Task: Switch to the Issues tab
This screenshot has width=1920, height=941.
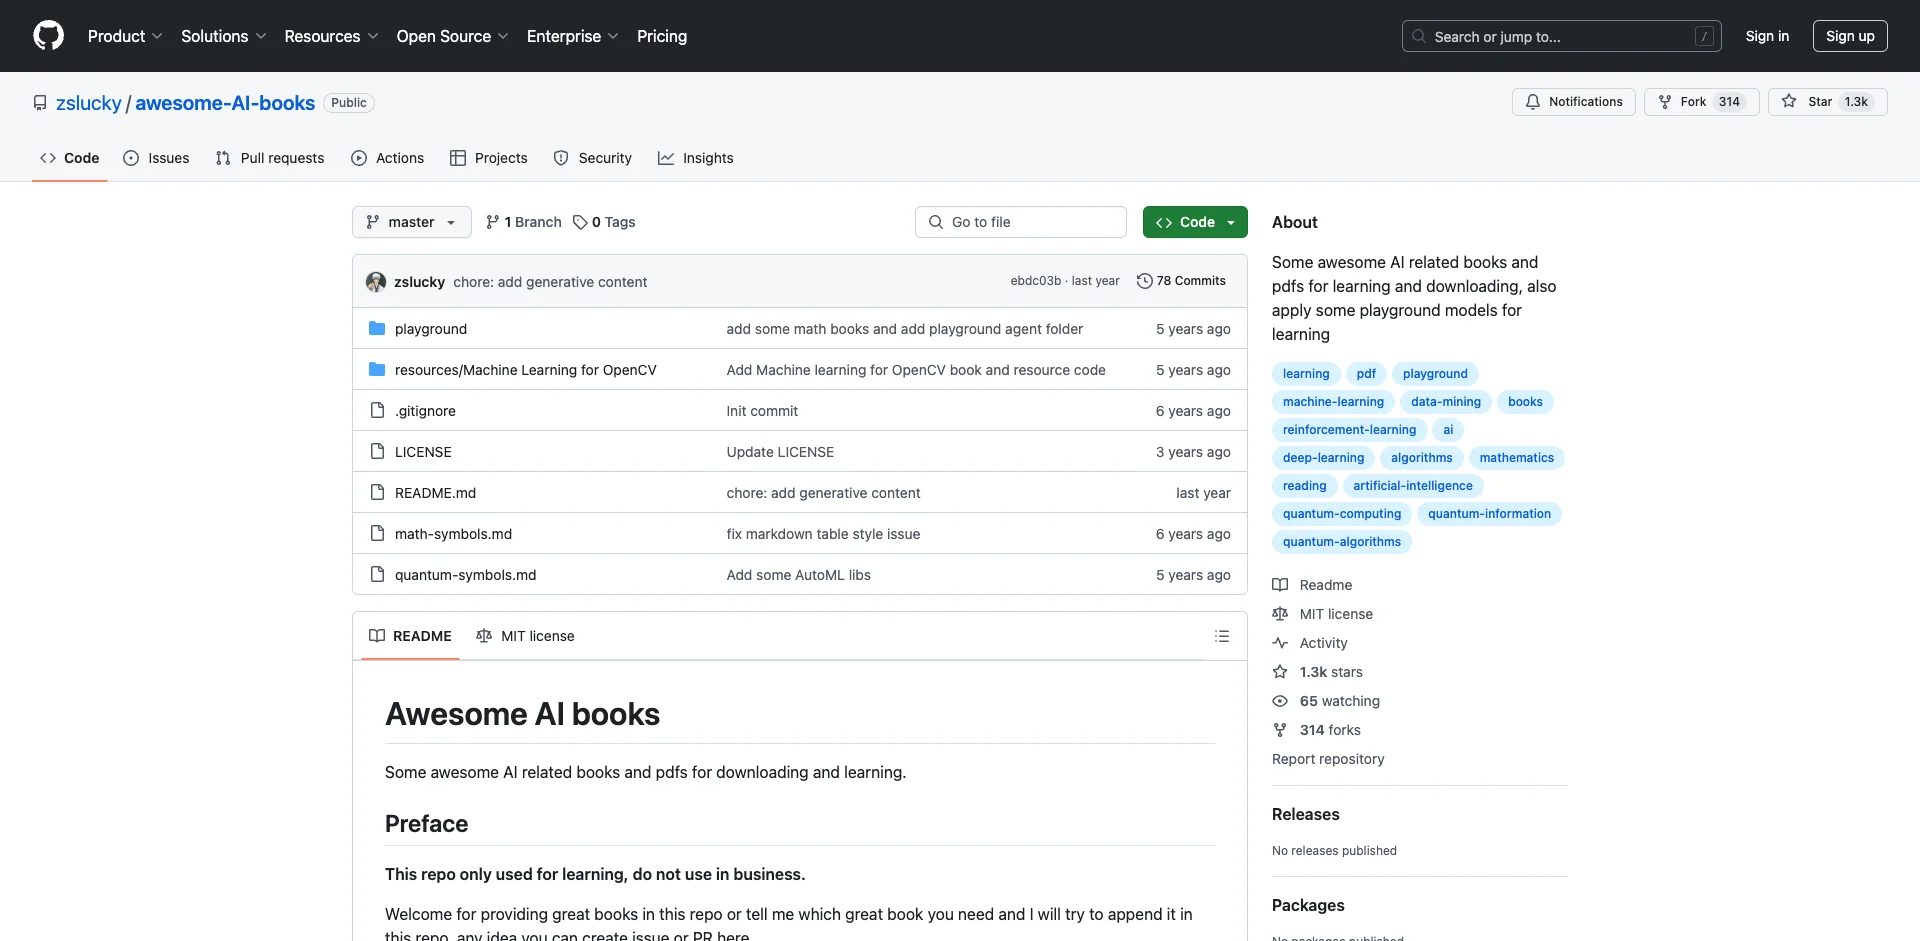Action: click(x=156, y=158)
